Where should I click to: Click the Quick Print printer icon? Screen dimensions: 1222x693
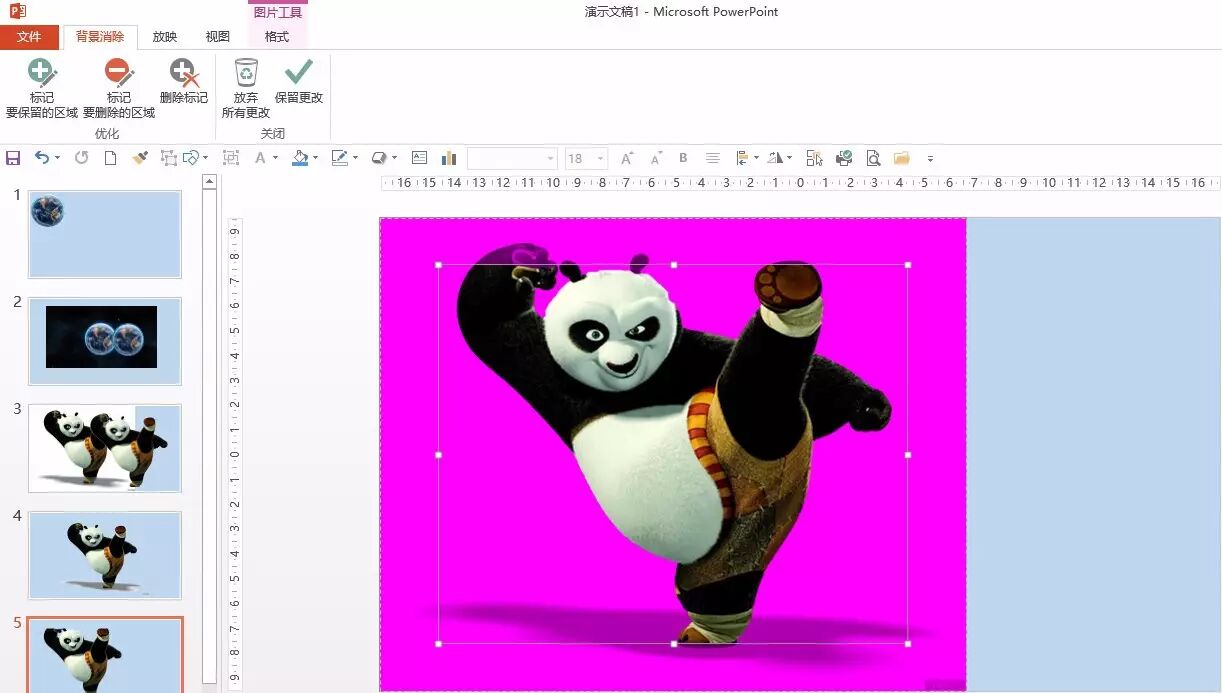click(844, 158)
